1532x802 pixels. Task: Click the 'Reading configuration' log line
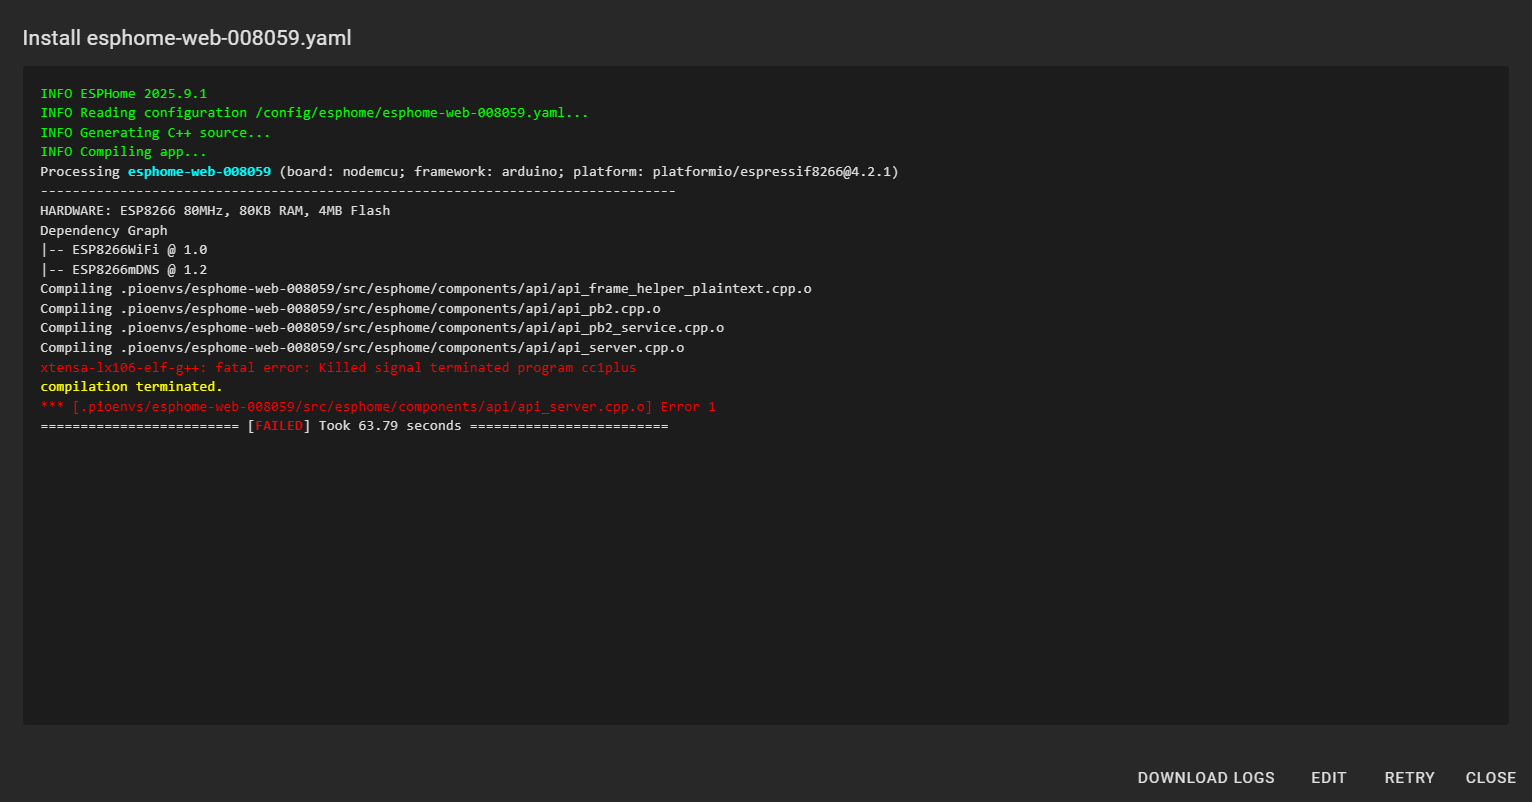tap(314, 113)
